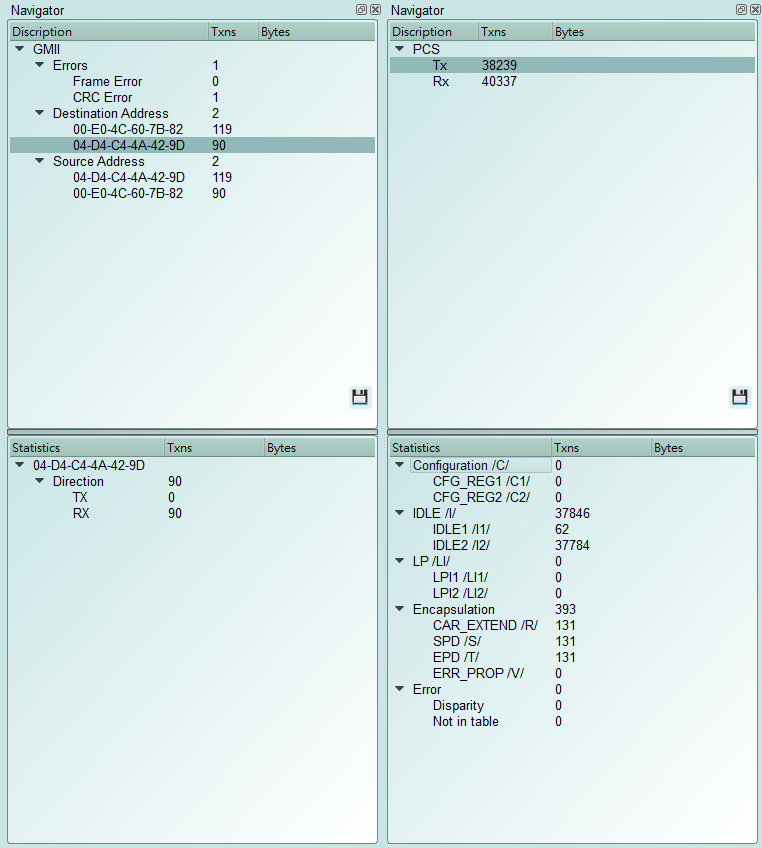Select the PCS Rx row
The width and height of the screenshot is (762, 848).
click(x=572, y=82)
